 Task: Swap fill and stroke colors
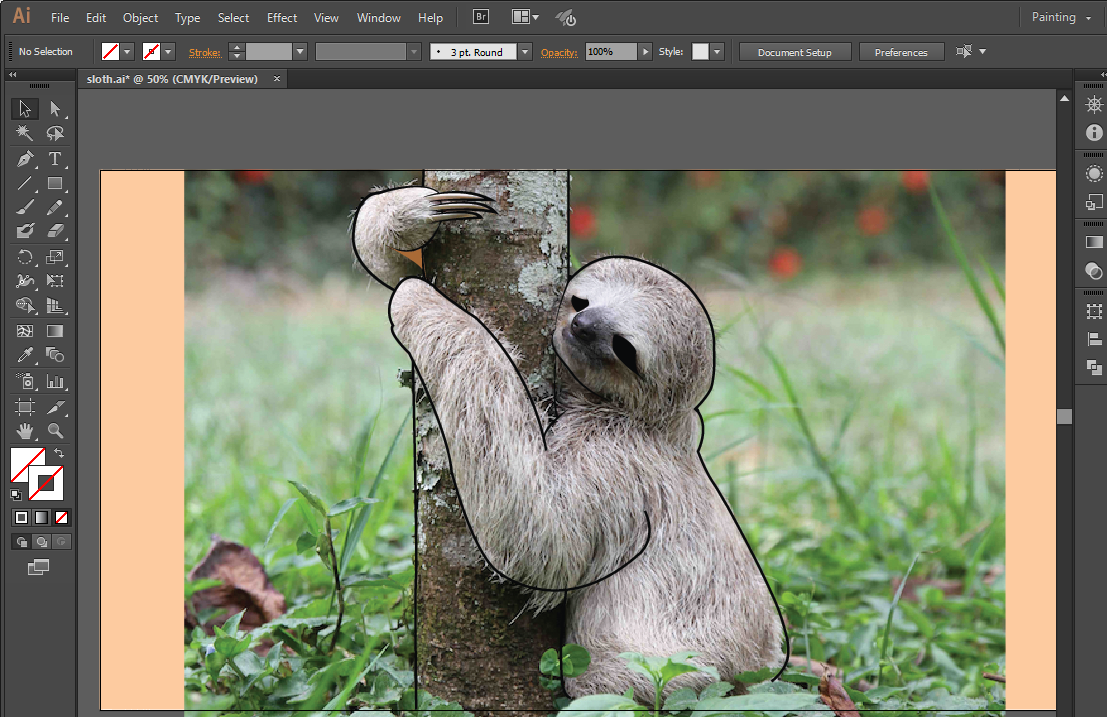[59, 454]
